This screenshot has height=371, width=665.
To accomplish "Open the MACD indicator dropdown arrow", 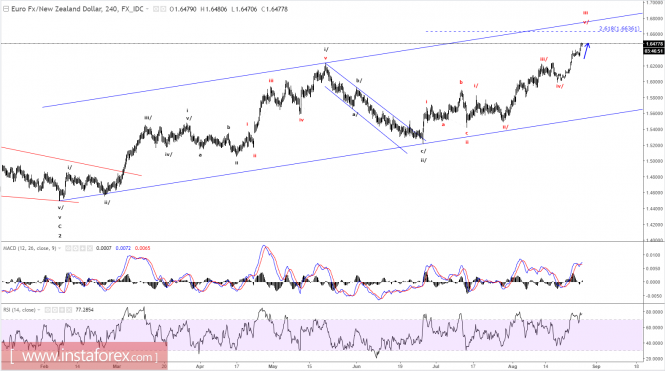I will [59, 248].
